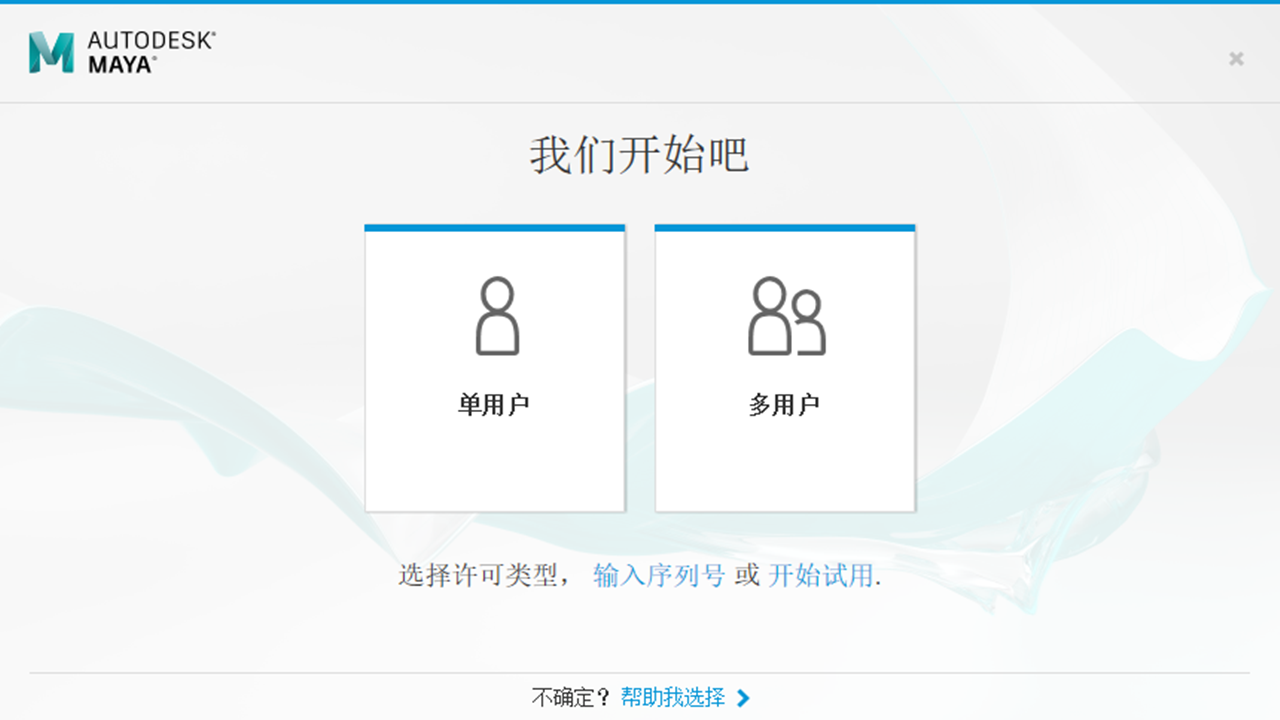This screenshot has height=720, width=1280.
Task: Click the 单用户 text label
Action: (x=494, y=405)
